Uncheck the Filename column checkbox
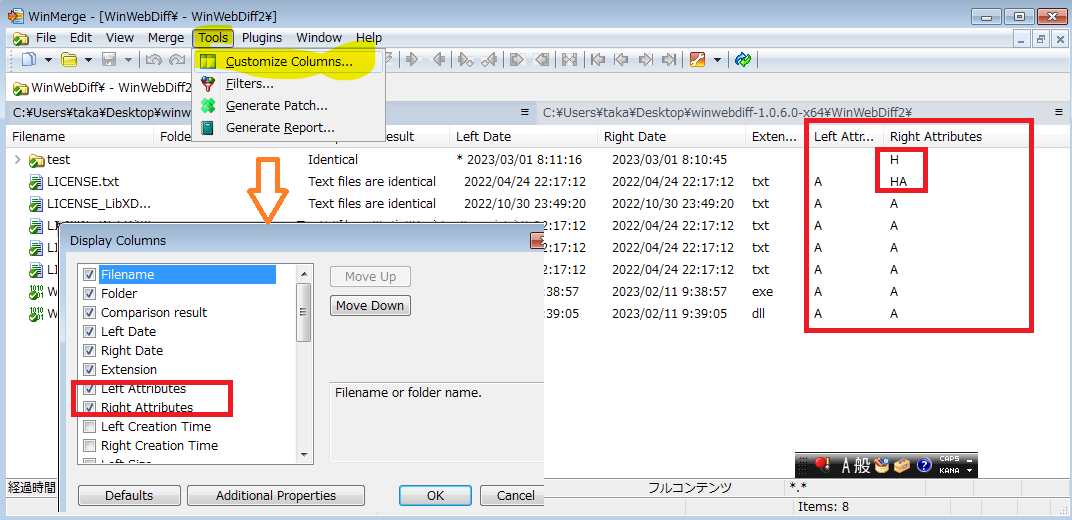Viewport: 1072px width, 520px height. (x=89, y=275)
